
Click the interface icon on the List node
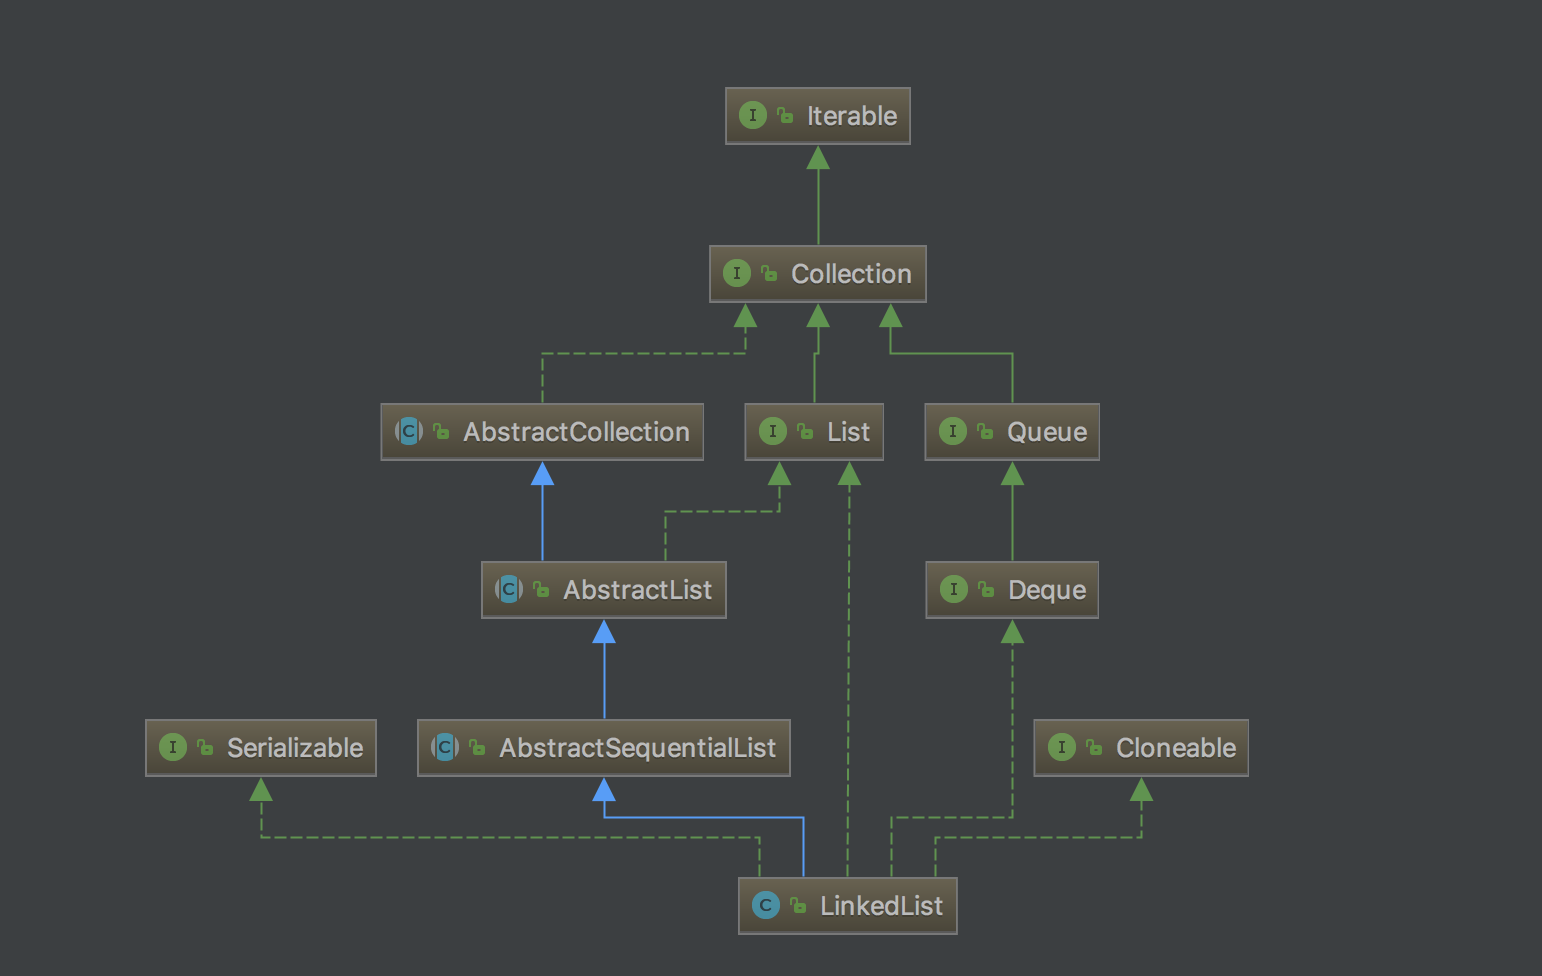[772, 432]
